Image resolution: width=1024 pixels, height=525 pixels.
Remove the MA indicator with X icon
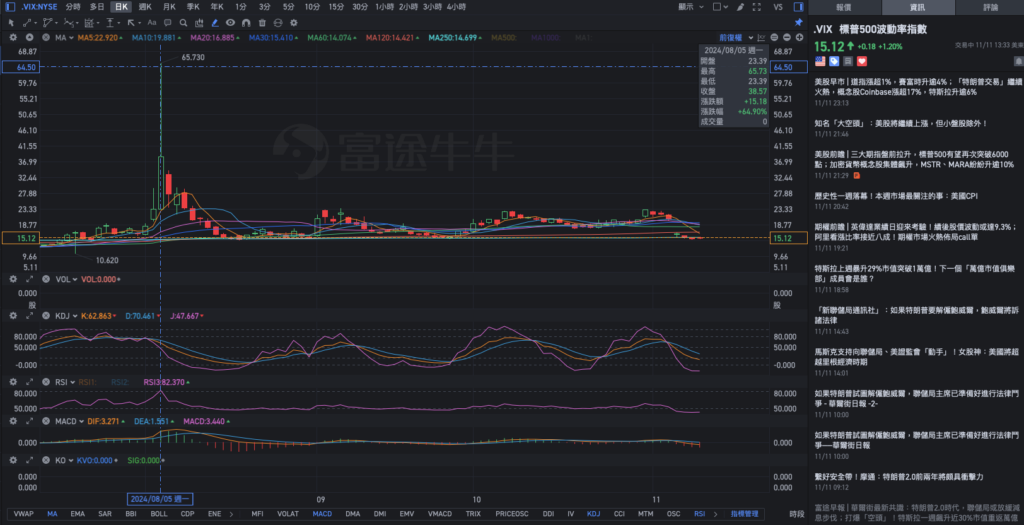[x=46, y=38]
